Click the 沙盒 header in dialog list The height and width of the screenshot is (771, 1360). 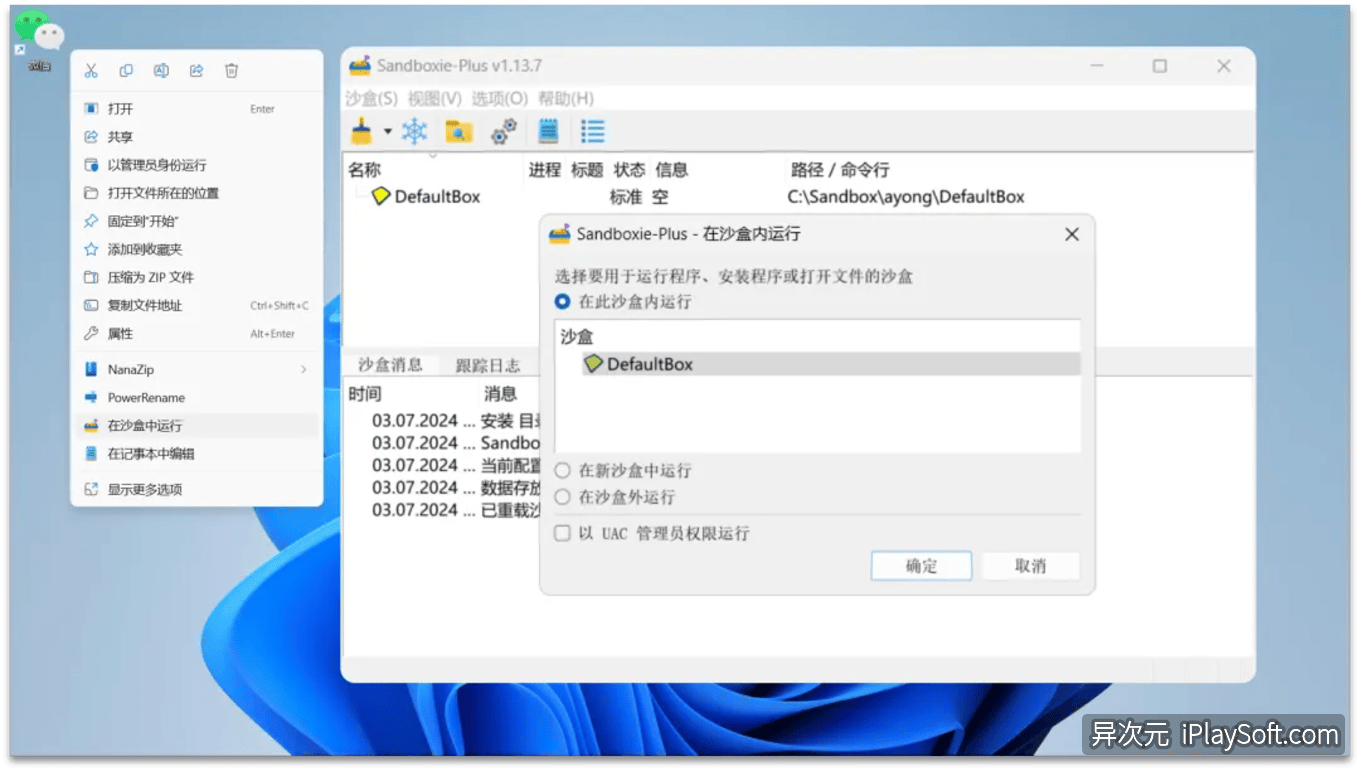pyautogui.click(x=577, y=338)
